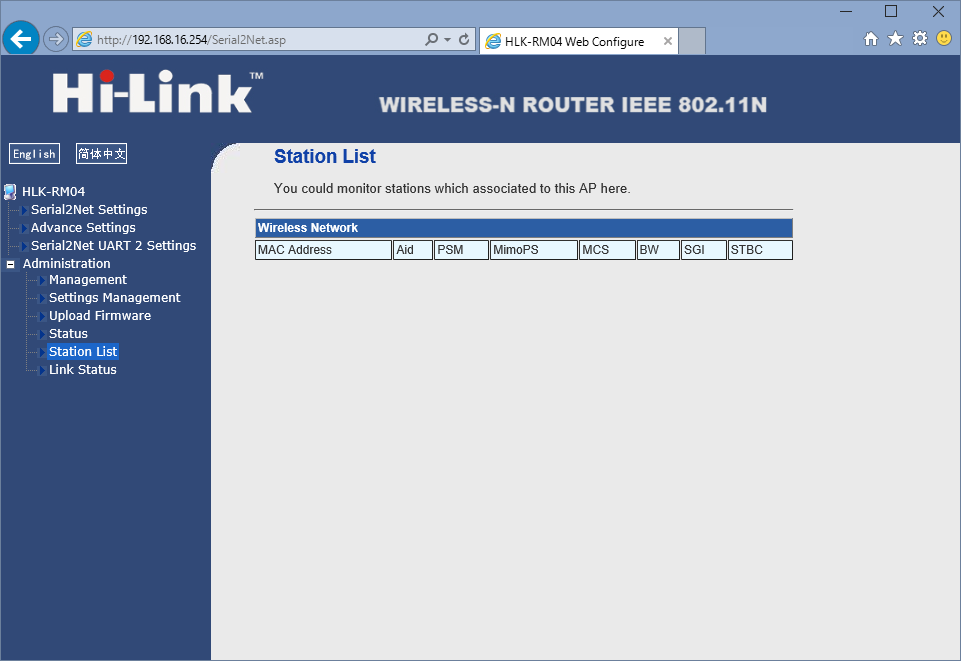Click the MCS column header
The image size is (961, 661).
[607, 250]
